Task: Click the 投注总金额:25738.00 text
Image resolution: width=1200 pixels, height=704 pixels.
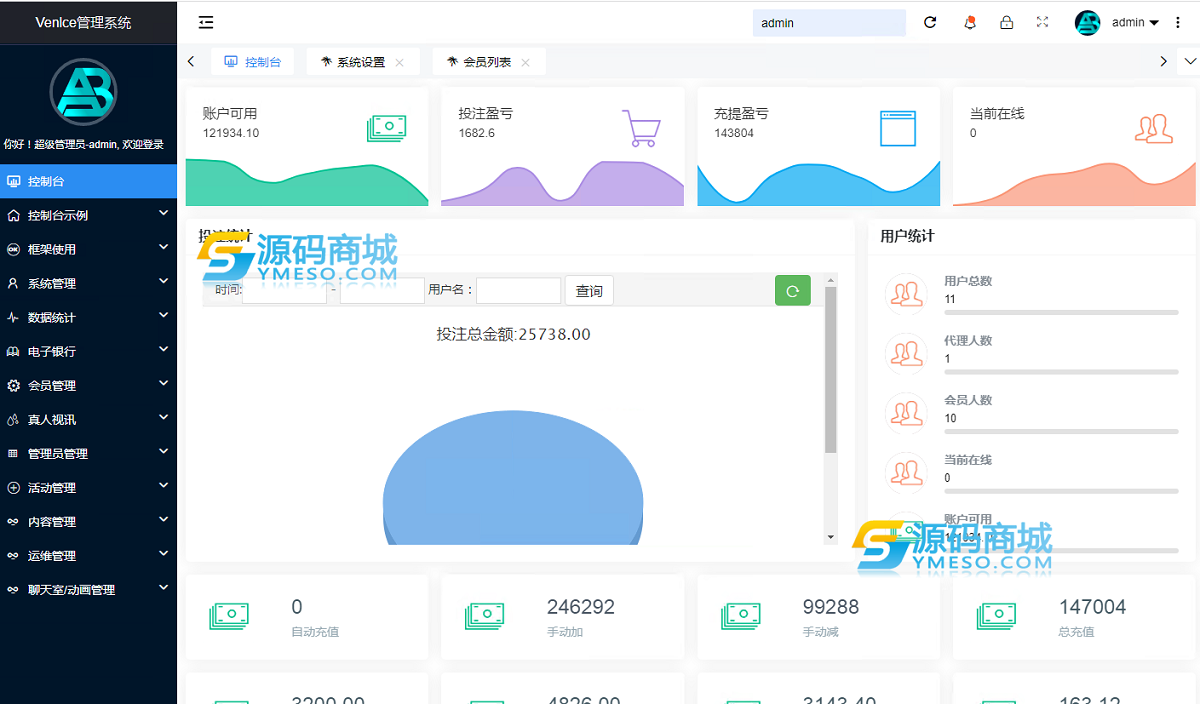Action: coord(513,334)
